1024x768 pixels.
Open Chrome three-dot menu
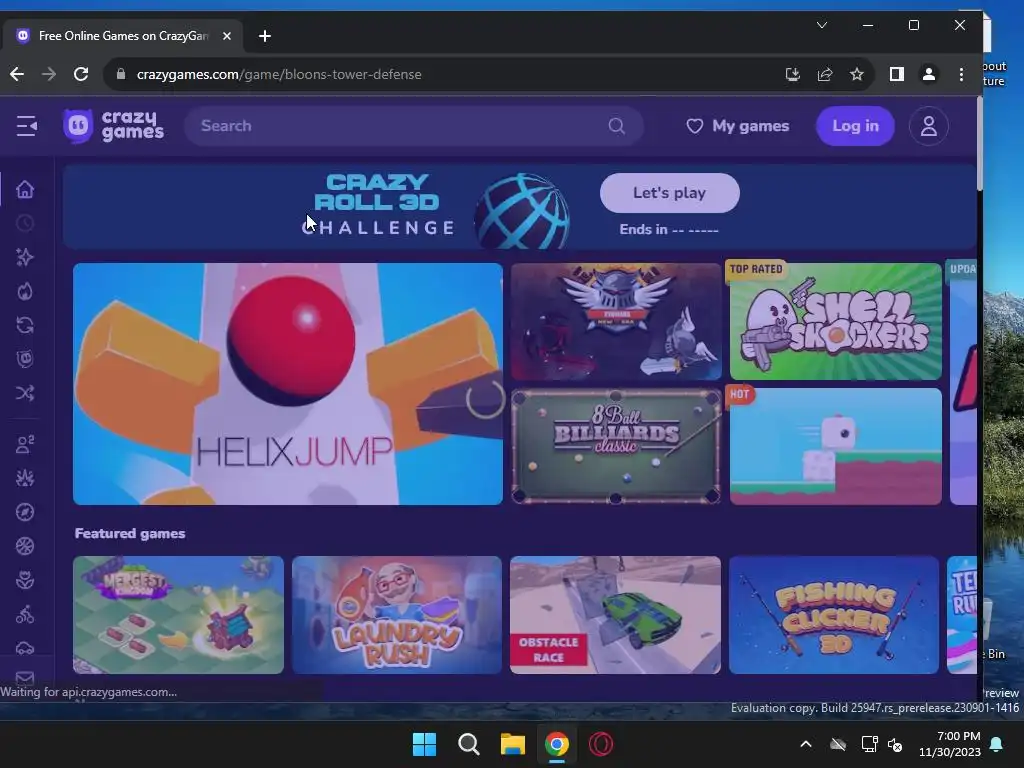click(961, 74)
